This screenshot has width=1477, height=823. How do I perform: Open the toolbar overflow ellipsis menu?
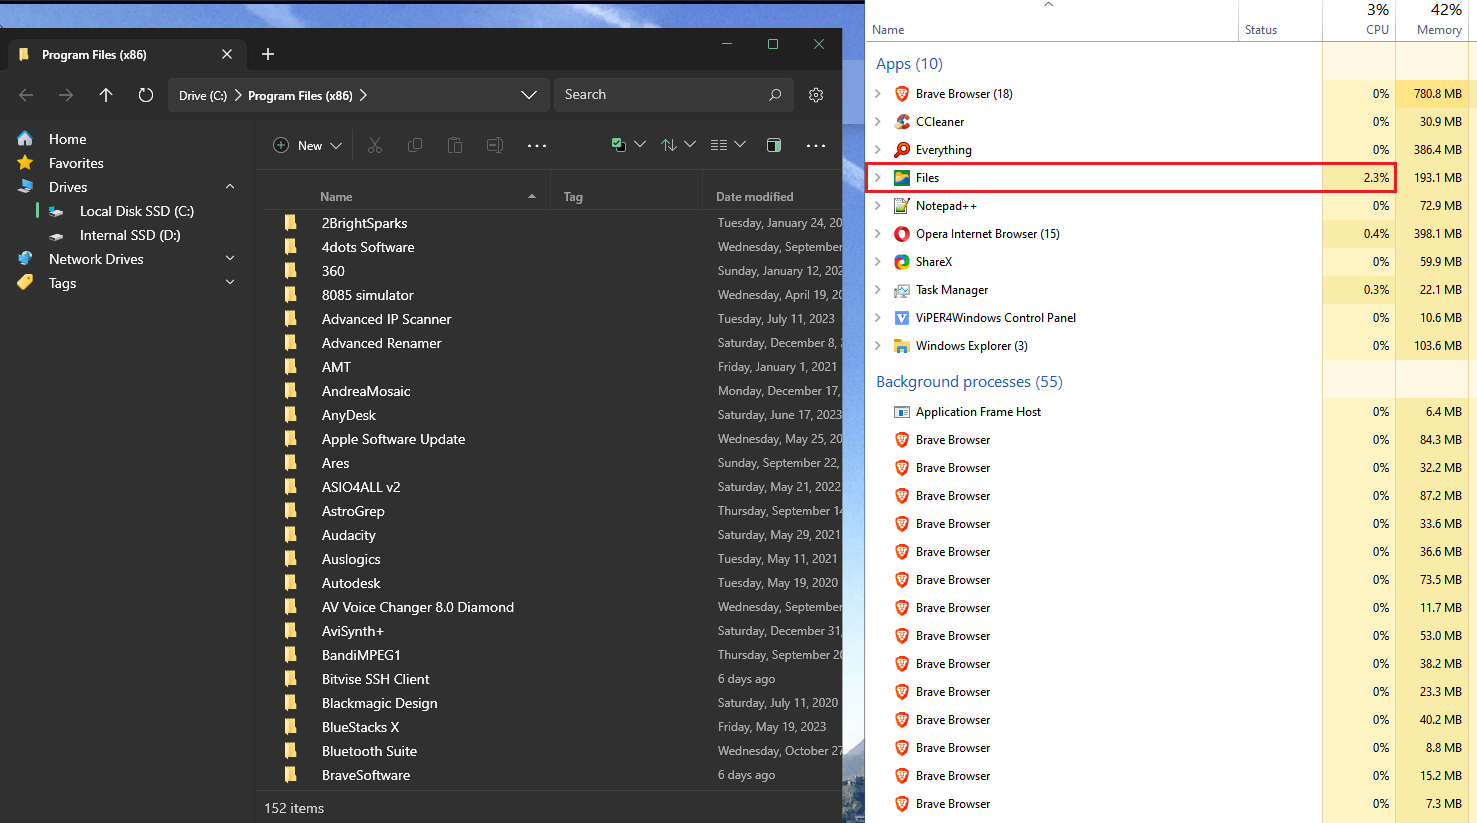(x=816, y=145)
